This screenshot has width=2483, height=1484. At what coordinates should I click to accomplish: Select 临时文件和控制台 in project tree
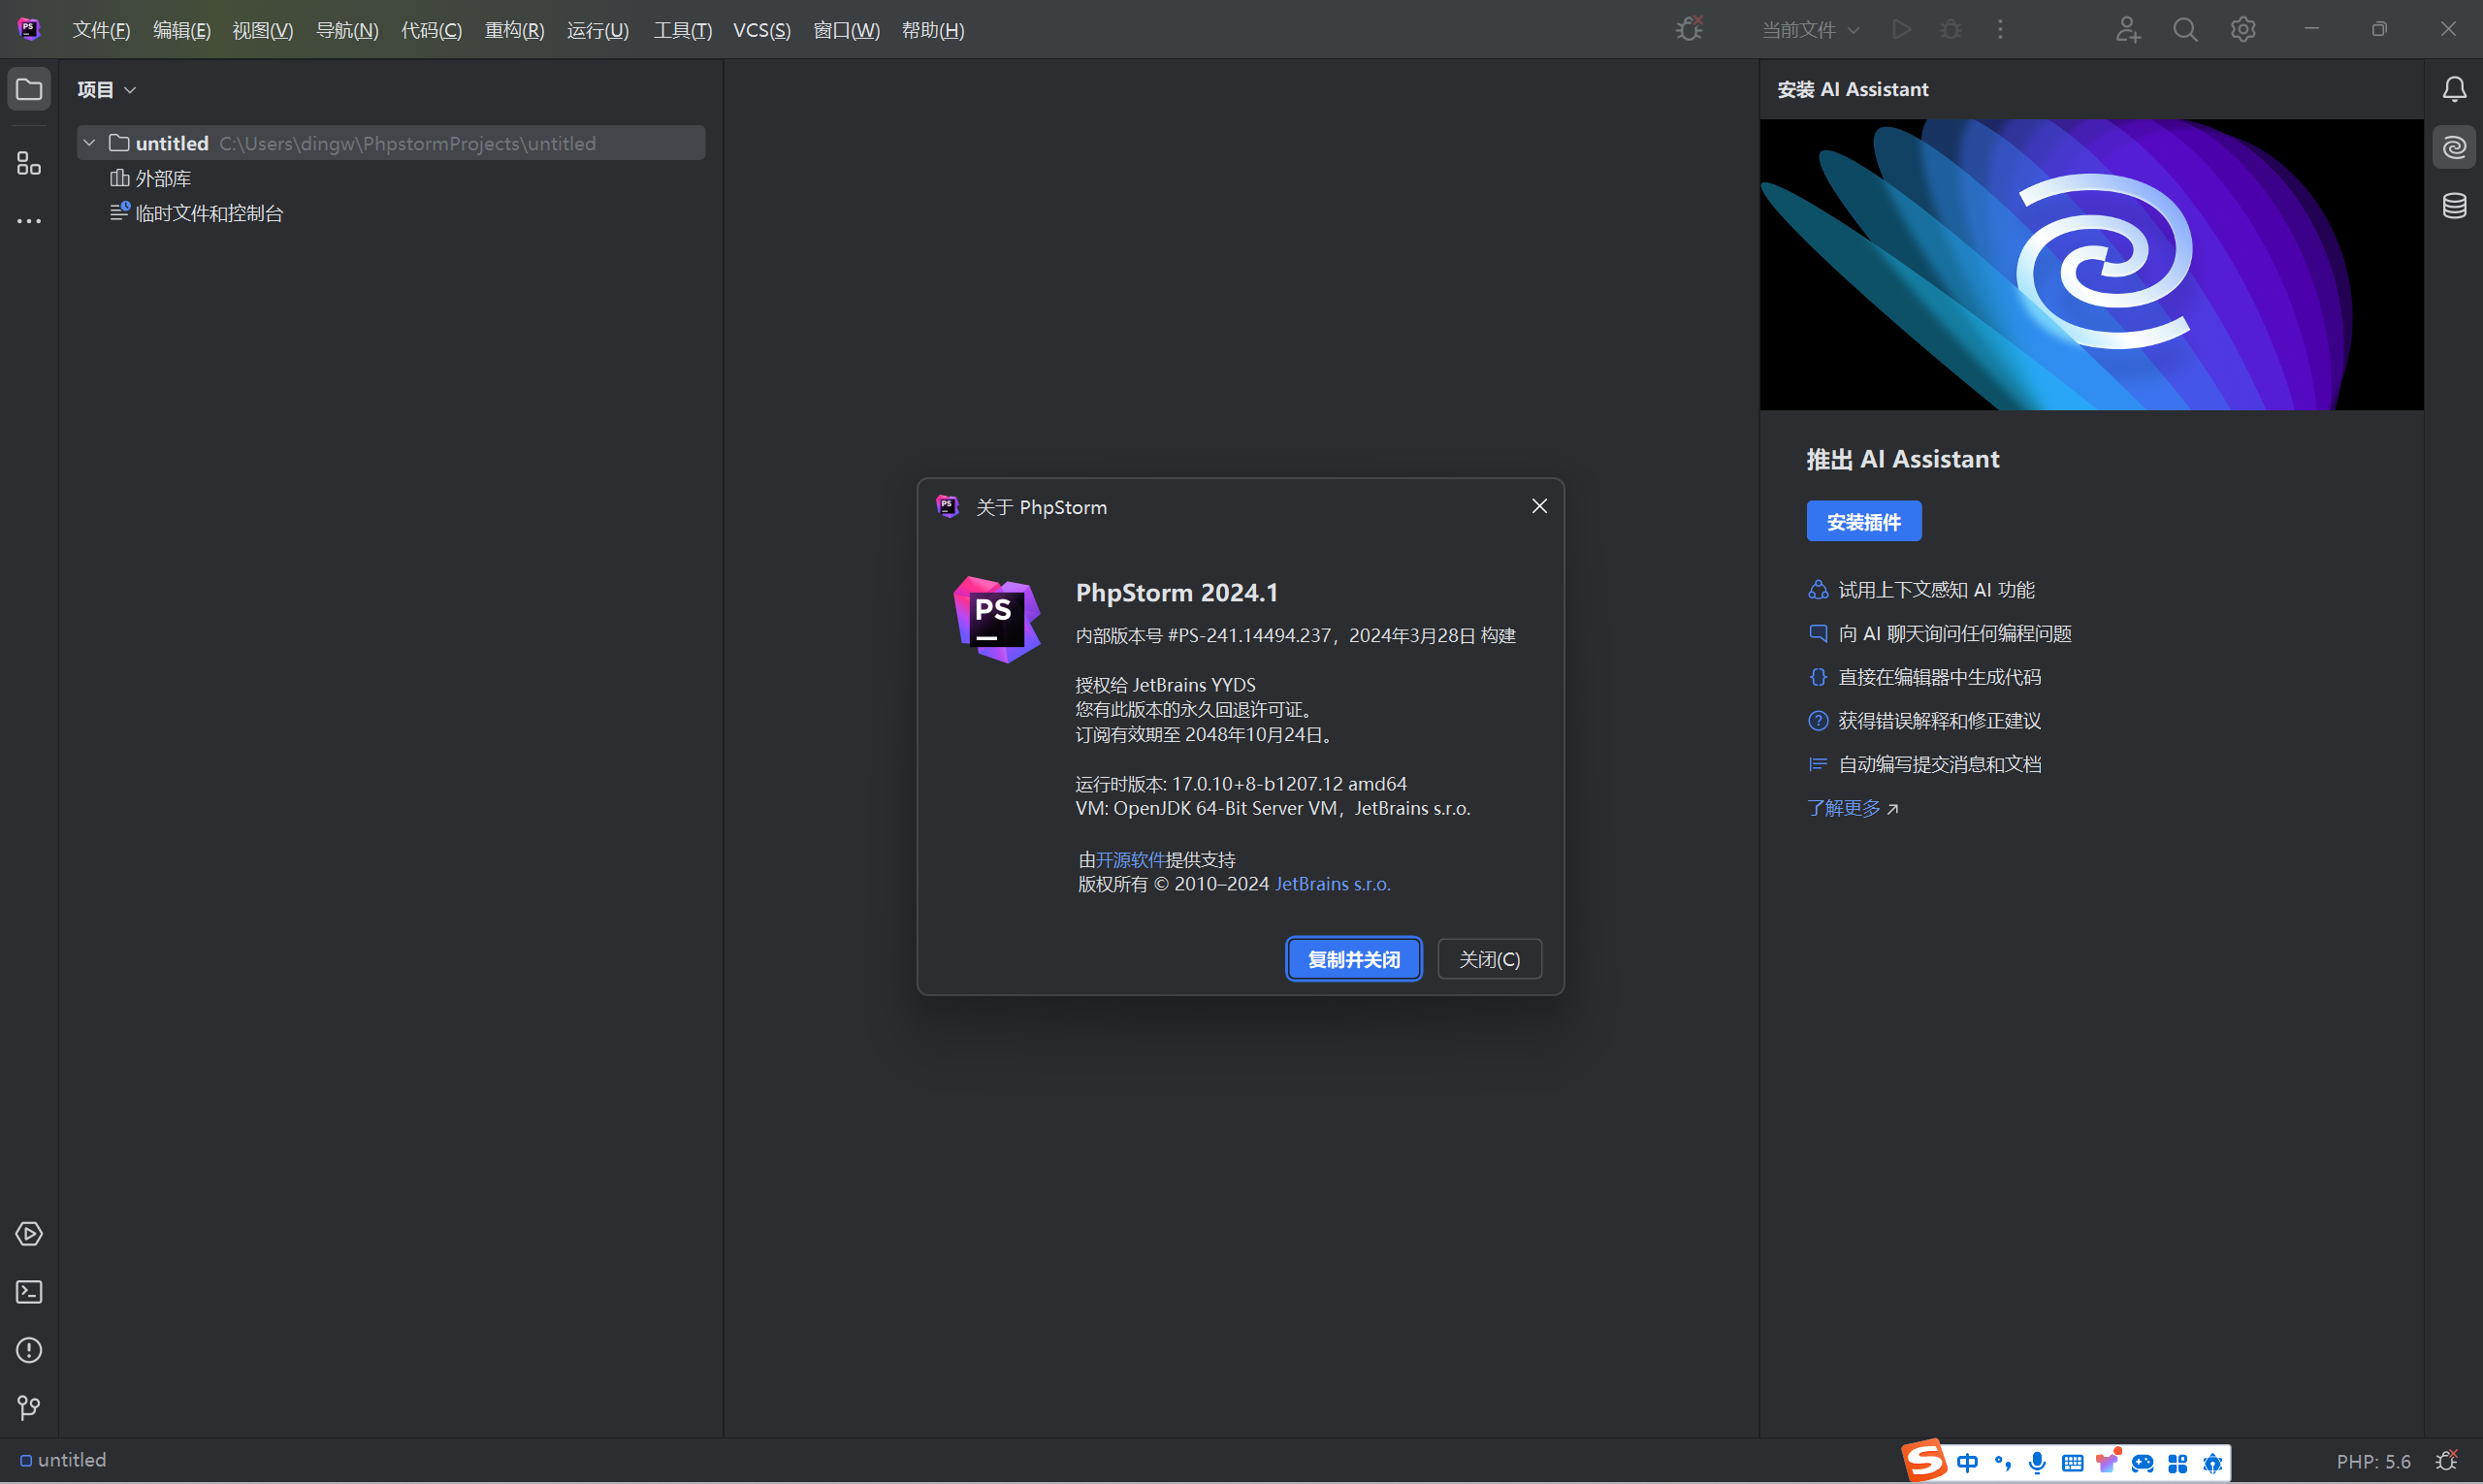click(x=208, y=213)
